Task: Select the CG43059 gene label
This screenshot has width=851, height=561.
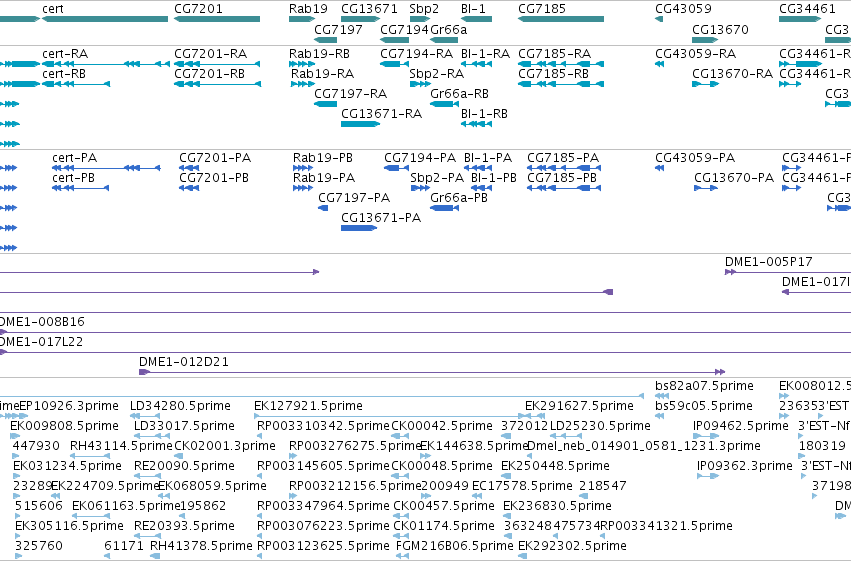Action: tap(683, 9)
